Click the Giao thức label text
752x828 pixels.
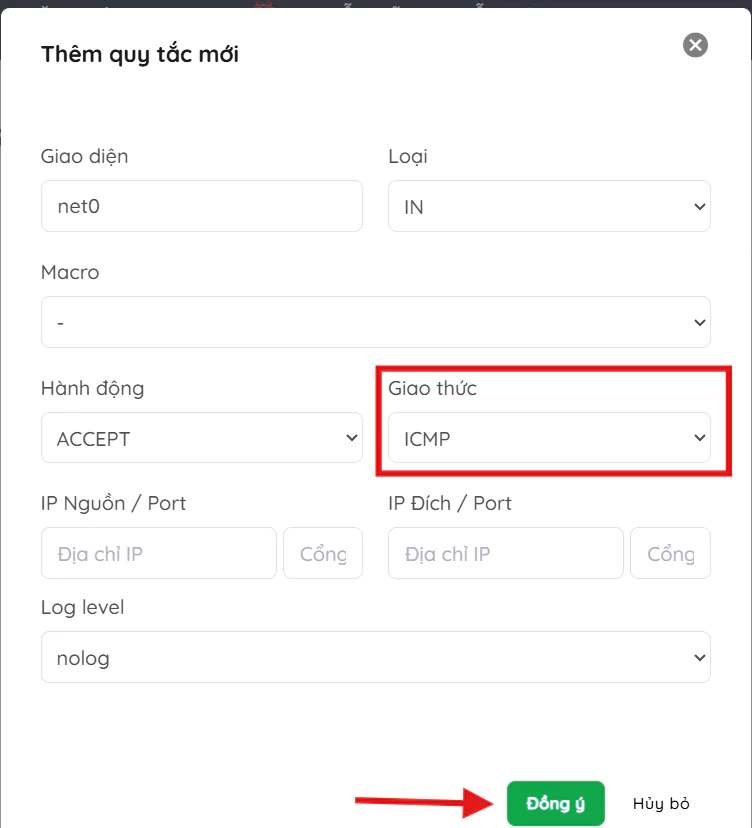click(x=432, y=388)
